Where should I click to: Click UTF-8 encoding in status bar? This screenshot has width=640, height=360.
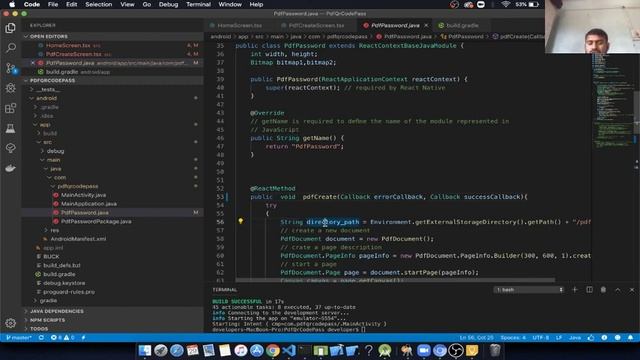point(540,338)
